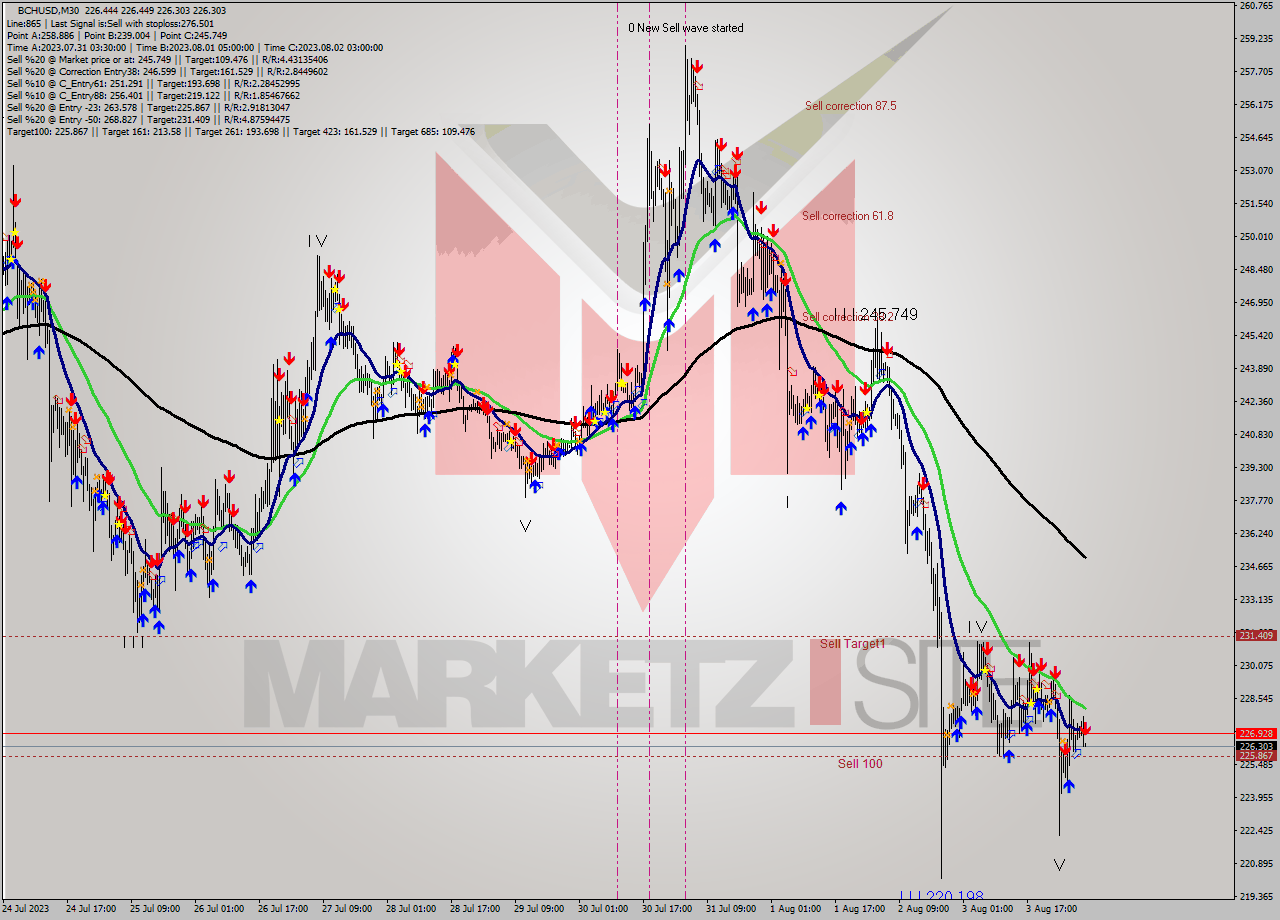Click the '30 Jul 01:00' time label
This screenshot has height=920, width=1280.
[x=602, y=910]
